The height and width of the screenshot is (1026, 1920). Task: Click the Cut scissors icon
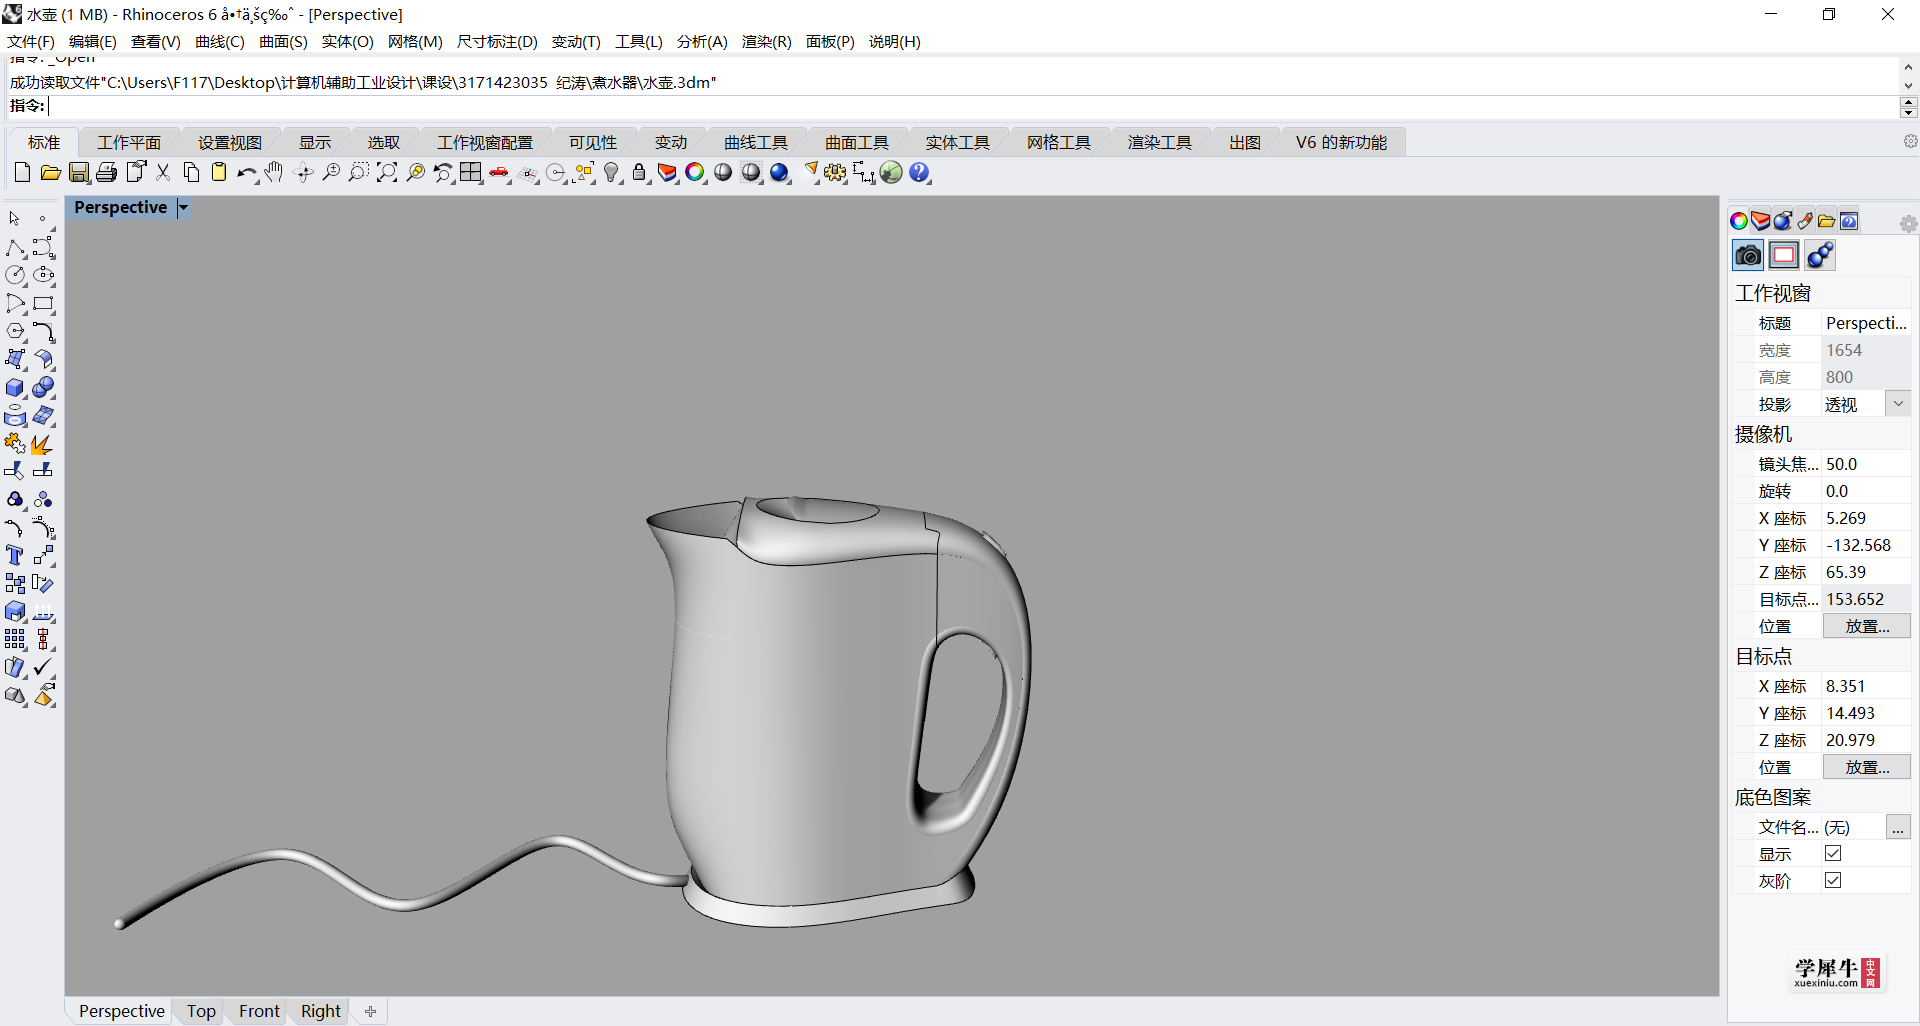pyautogui.click(x=163, y=173)
